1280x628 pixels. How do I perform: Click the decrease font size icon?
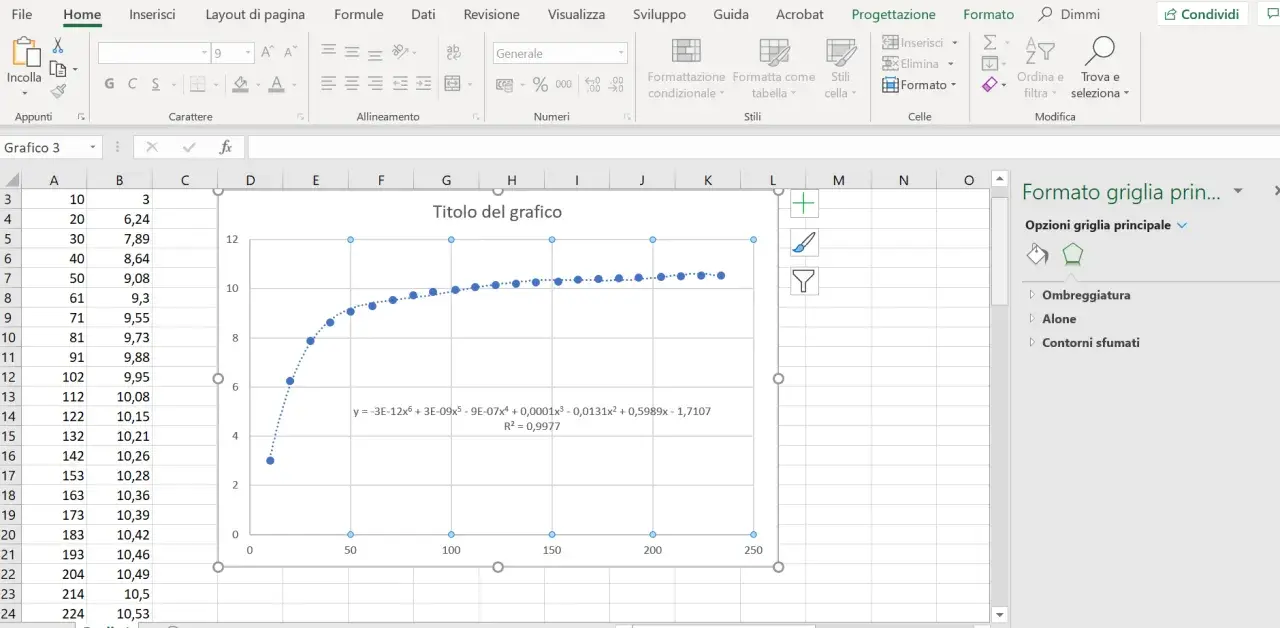pyautogui.click(x=290, y=53)
